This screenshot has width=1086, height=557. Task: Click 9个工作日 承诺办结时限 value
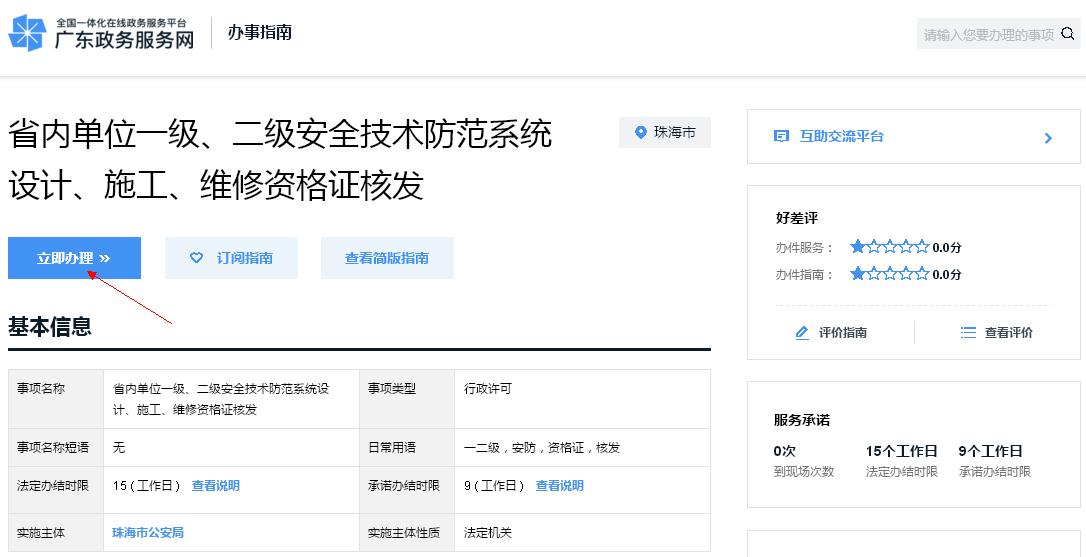pos(990,451)
